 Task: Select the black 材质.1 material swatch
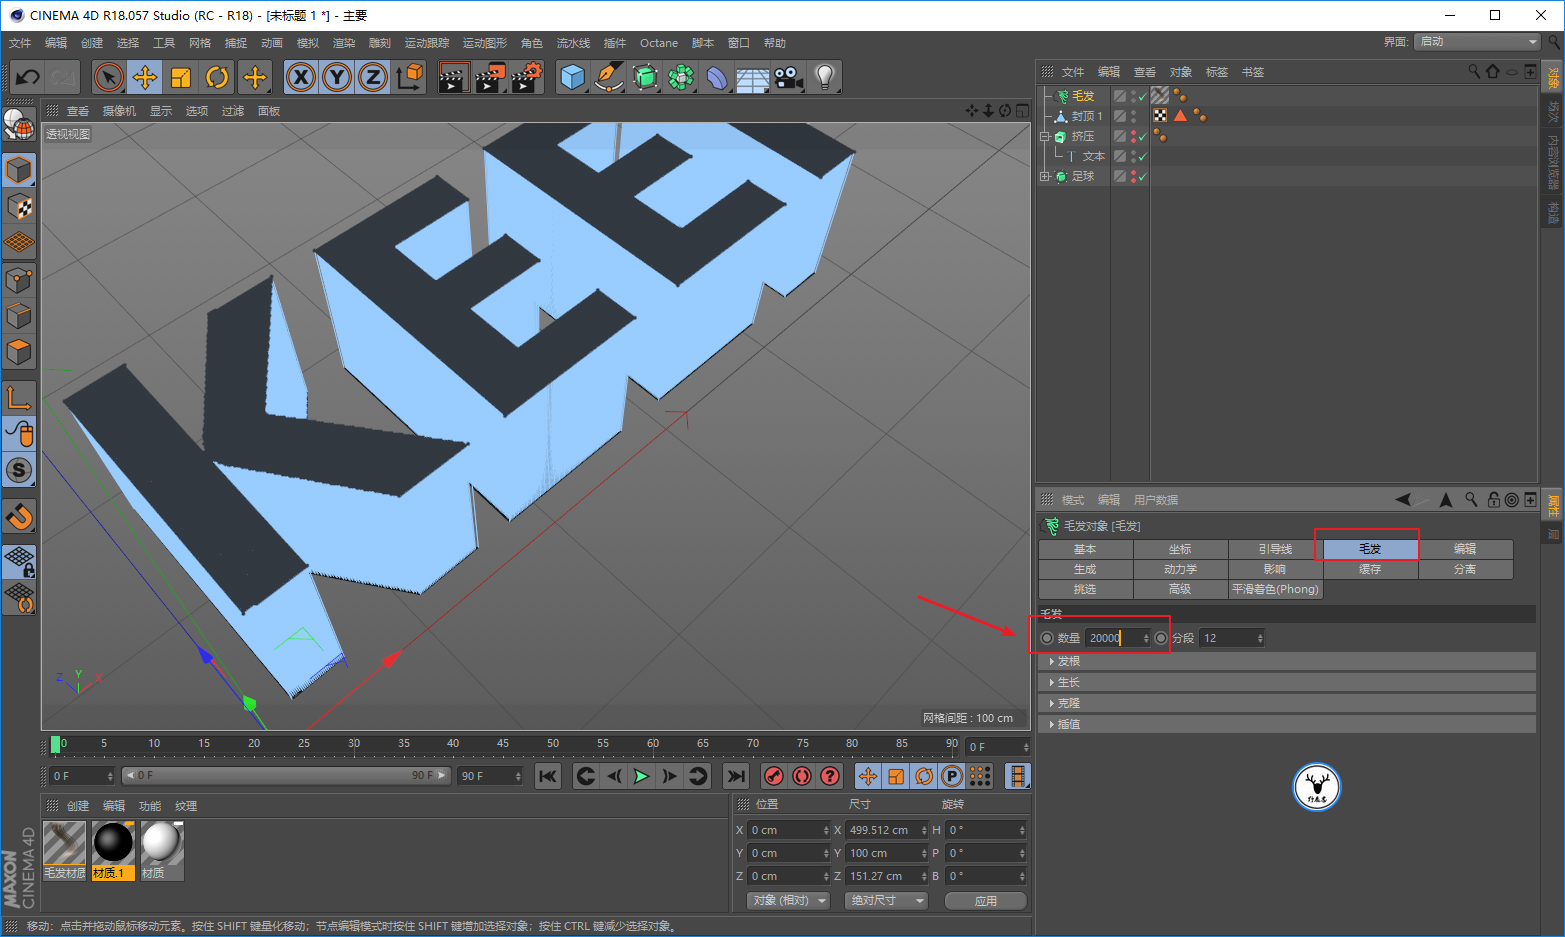coord(113,851)
